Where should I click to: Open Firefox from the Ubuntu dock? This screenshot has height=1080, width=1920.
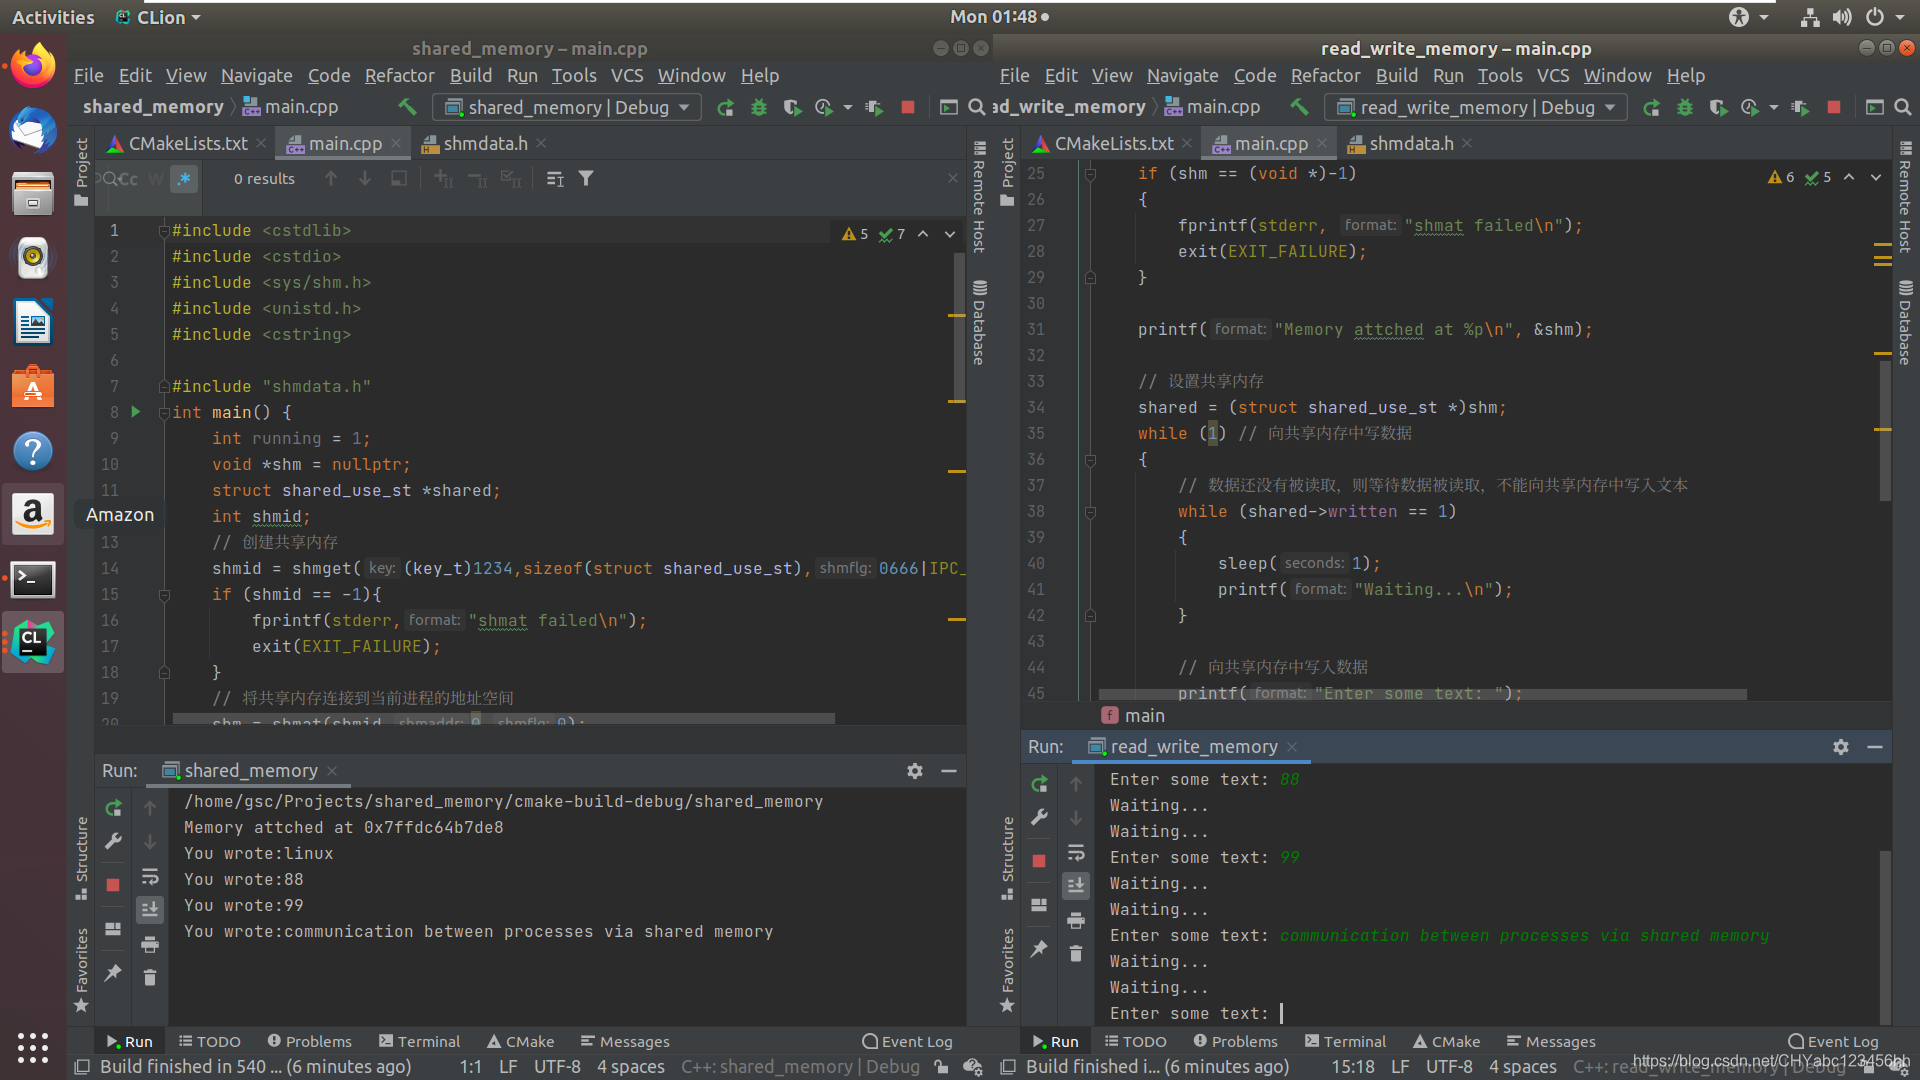(x=33, y=67)
